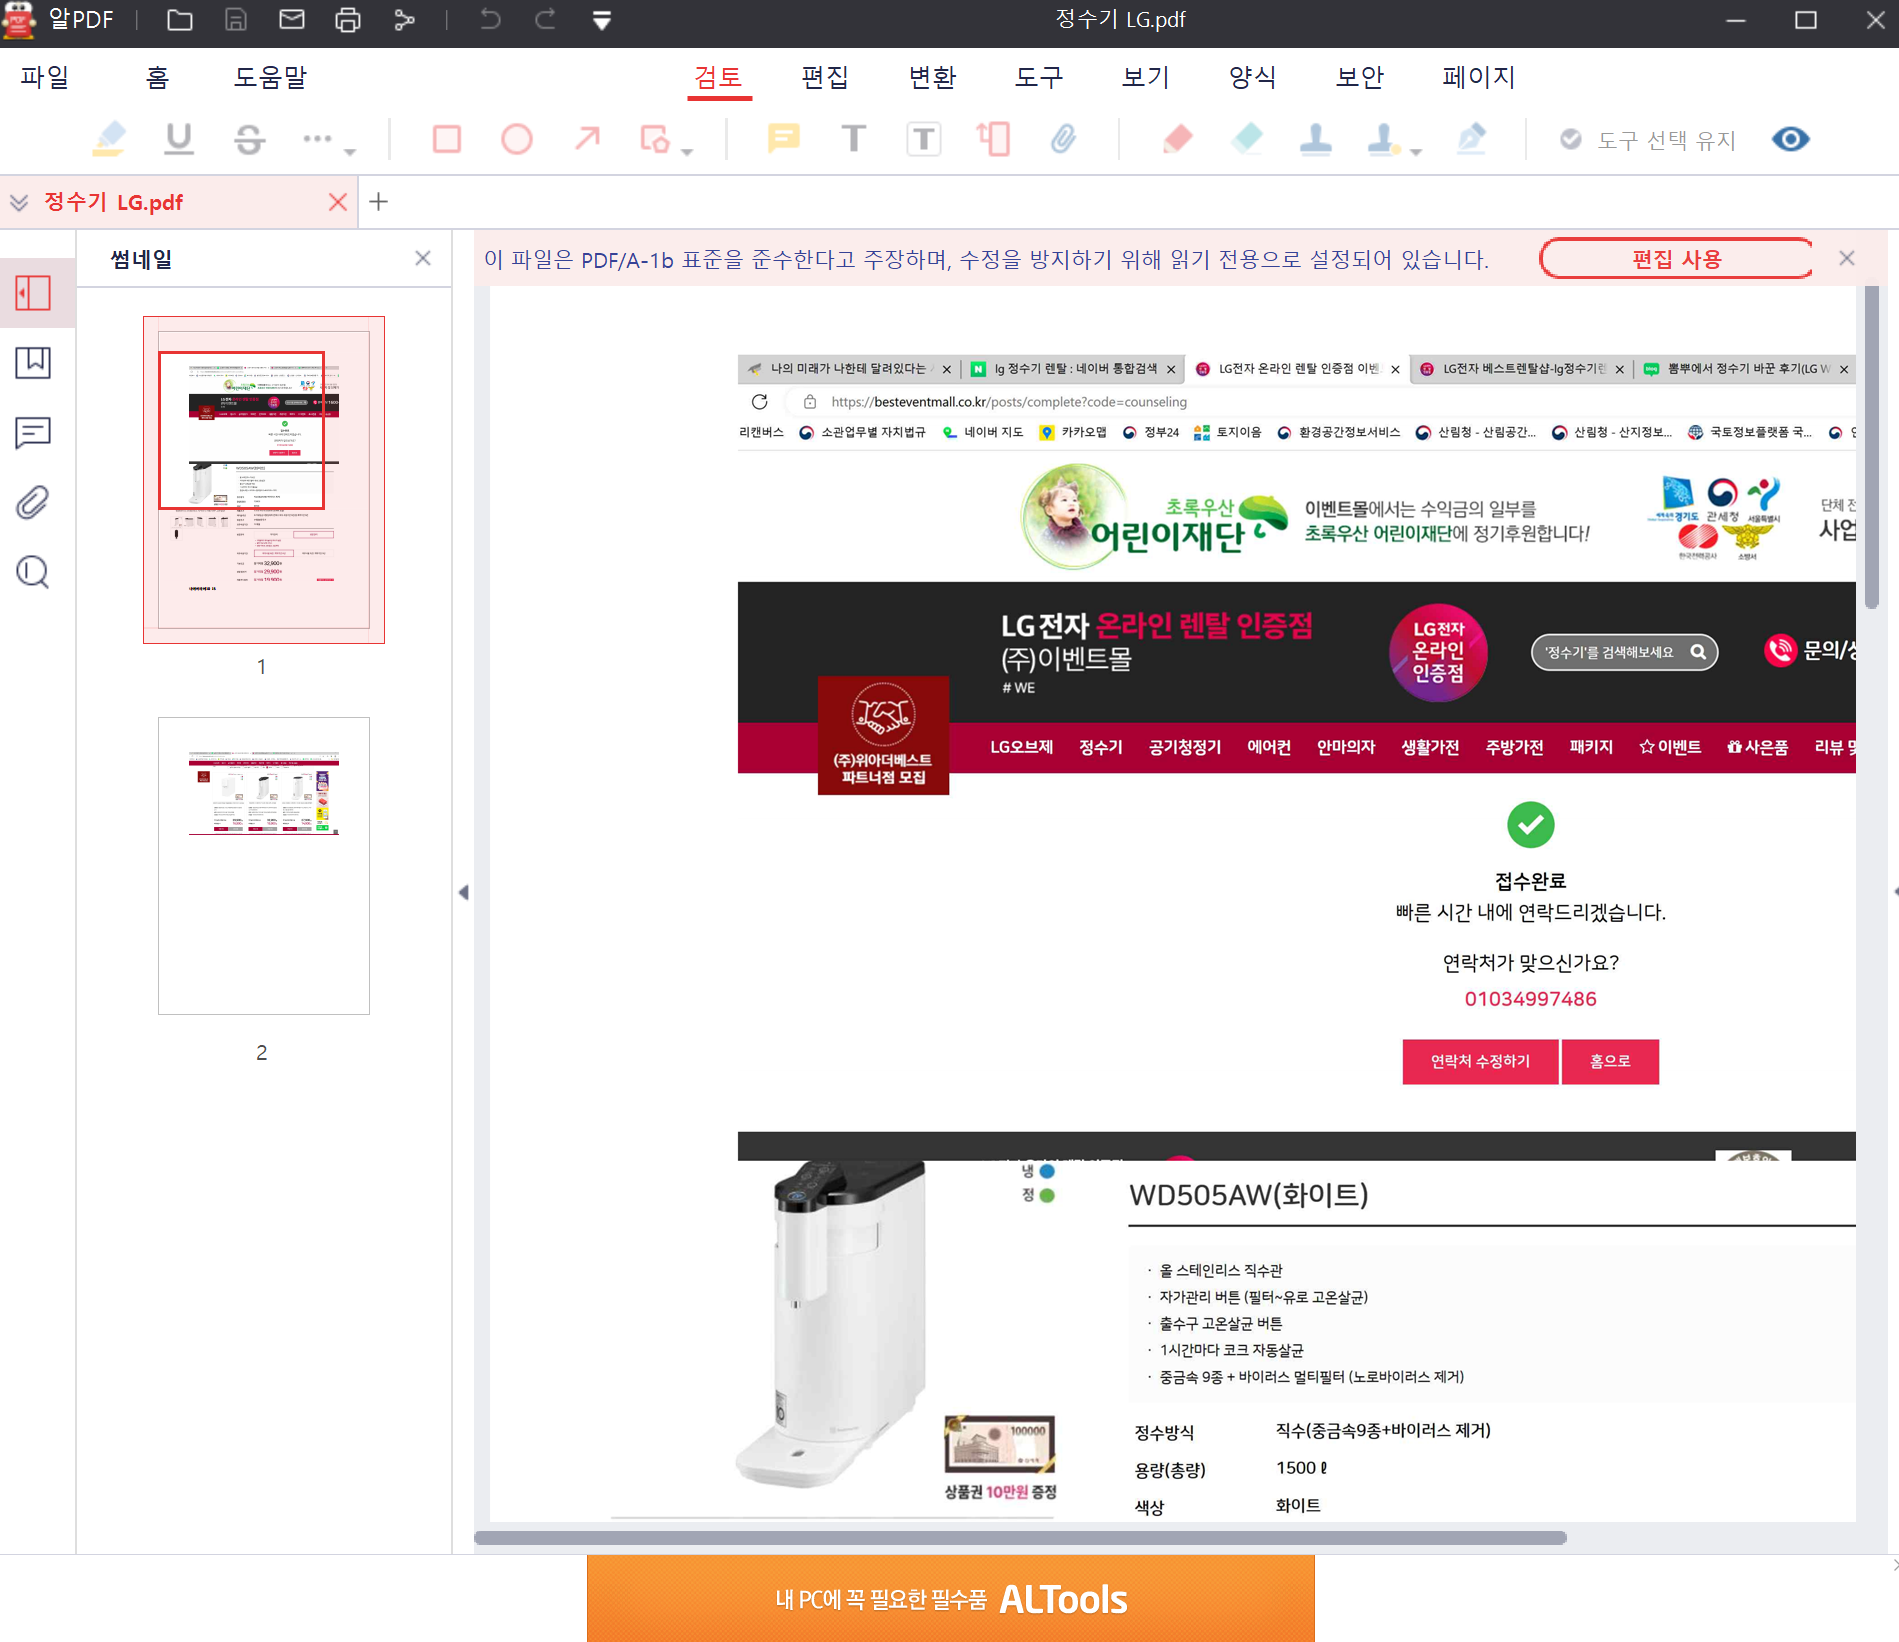This screenshot has width=1899, height=1642.
Task: Dismiss the read-only notification bar
Action: pos(1847,259)
